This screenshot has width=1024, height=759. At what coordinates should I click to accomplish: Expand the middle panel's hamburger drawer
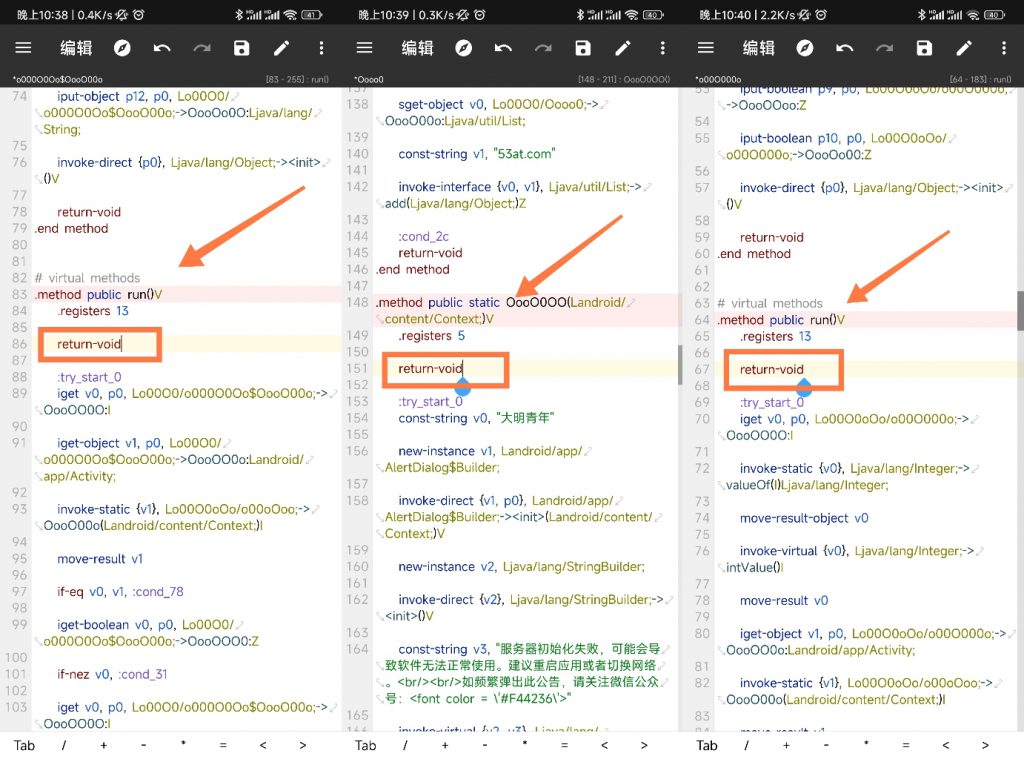tap(365, 47)
